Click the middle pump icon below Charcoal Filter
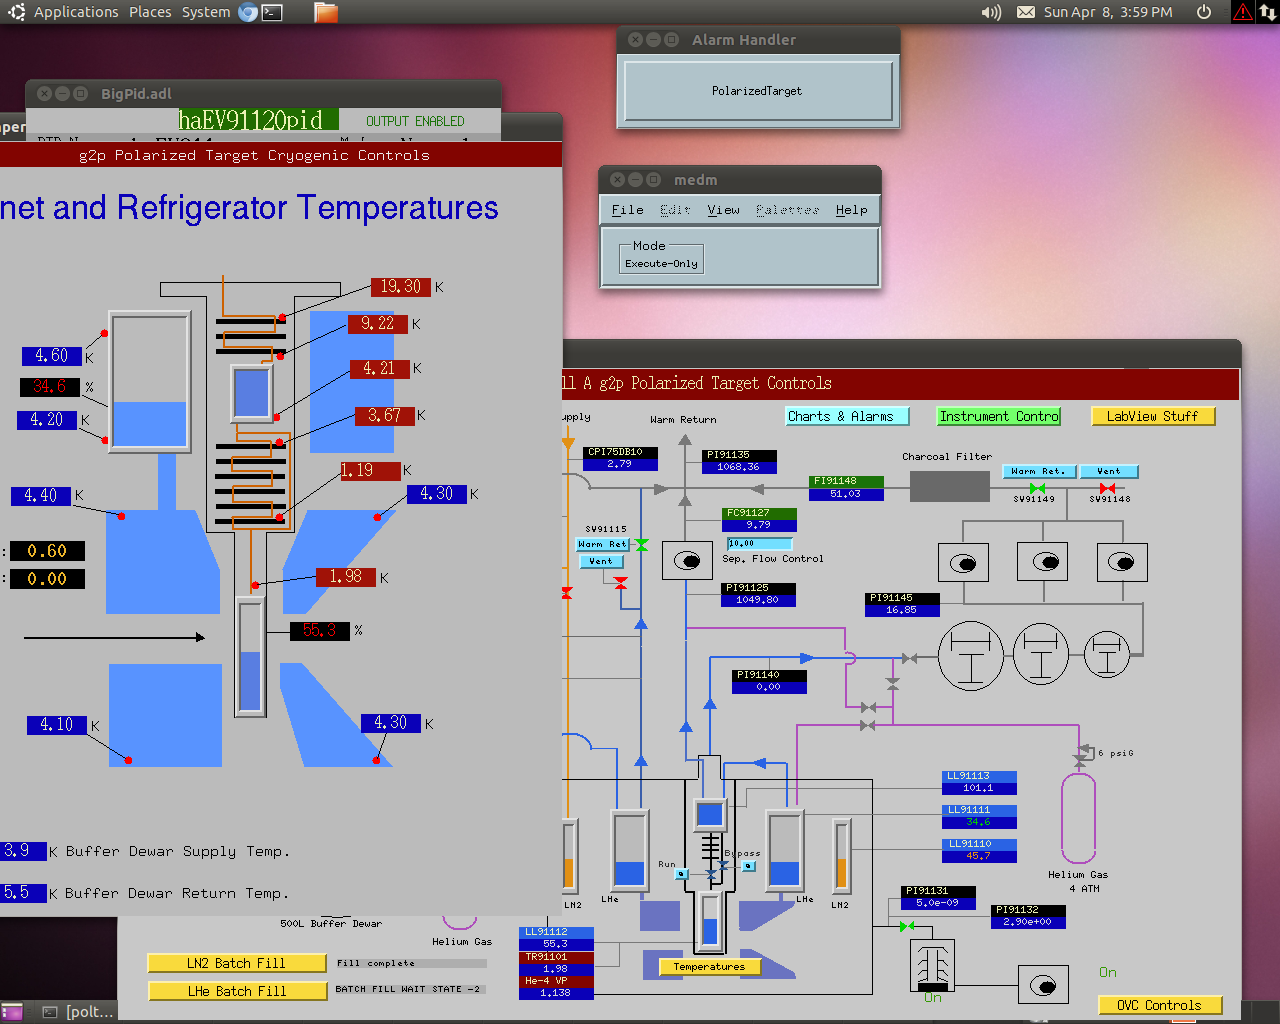 pos(1042,562)
